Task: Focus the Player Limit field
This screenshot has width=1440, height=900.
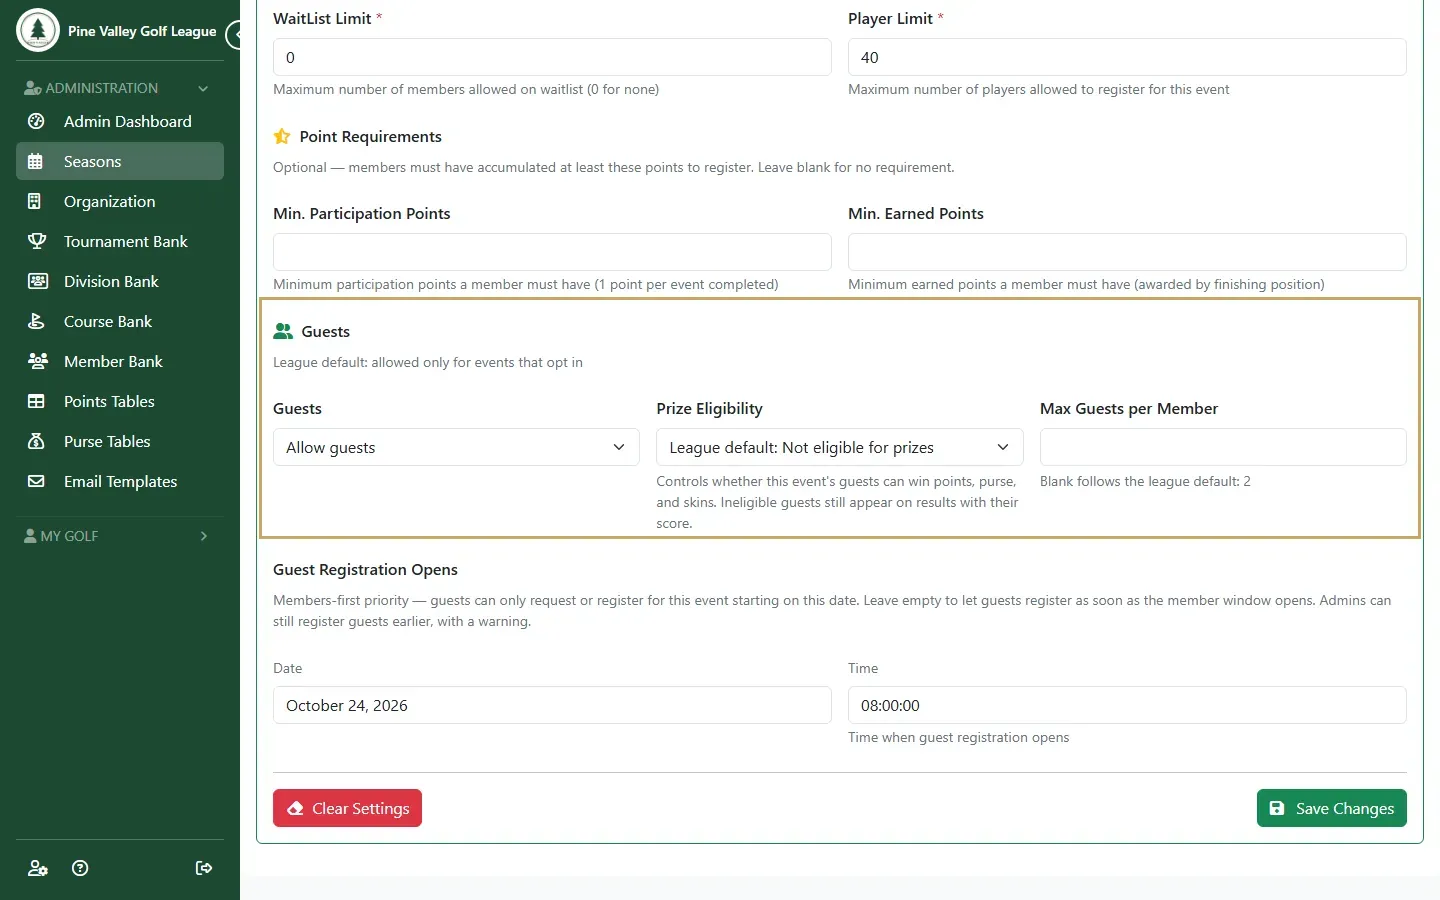Action: coord(1127,57)
